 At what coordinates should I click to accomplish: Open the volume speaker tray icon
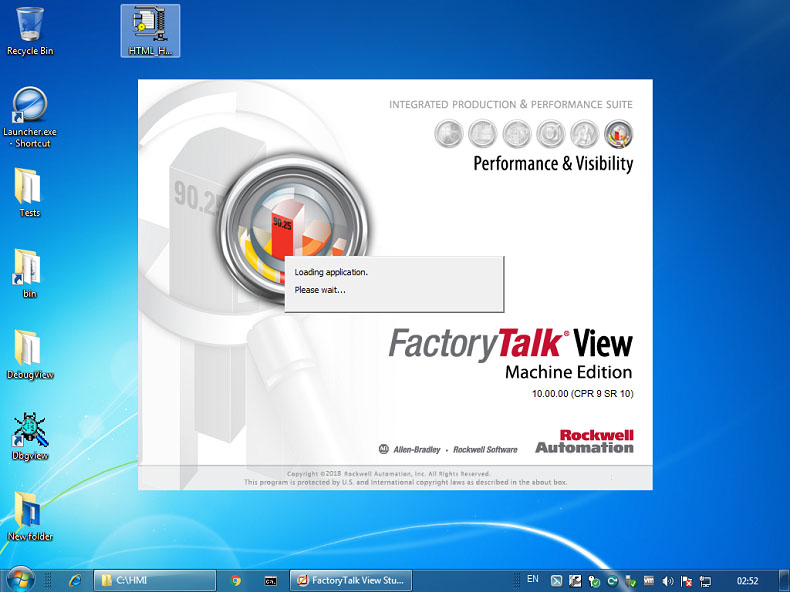tap(668, 581)
